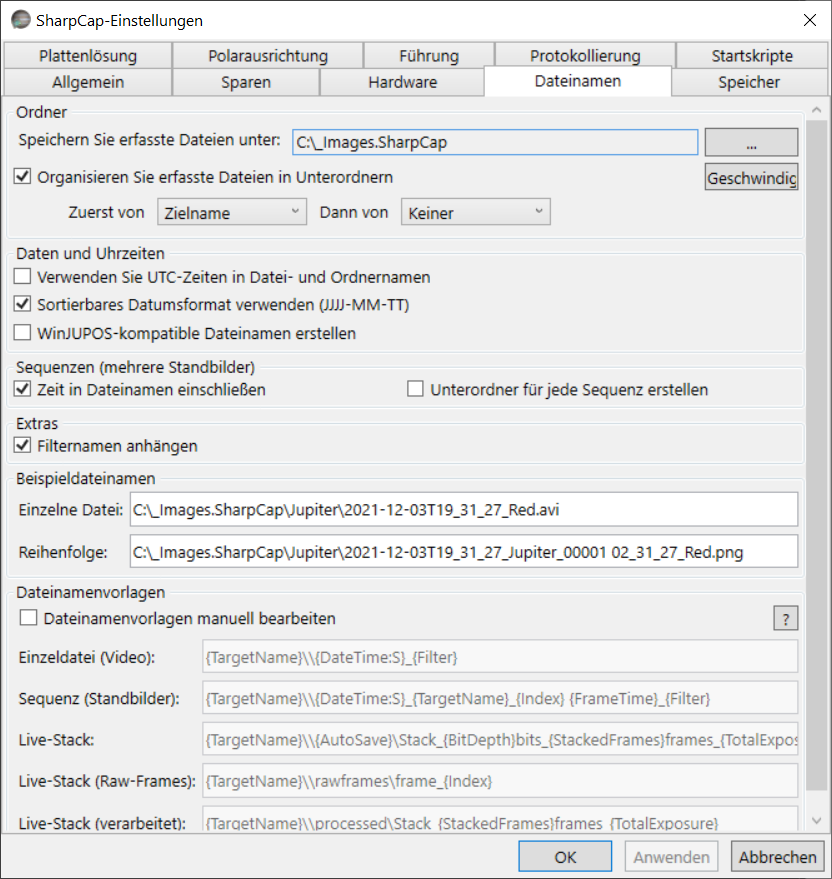The height and width of the screenshot is (879, 832).
Task: Browse for folder with the ... button
Action: (x=751, y=142)
